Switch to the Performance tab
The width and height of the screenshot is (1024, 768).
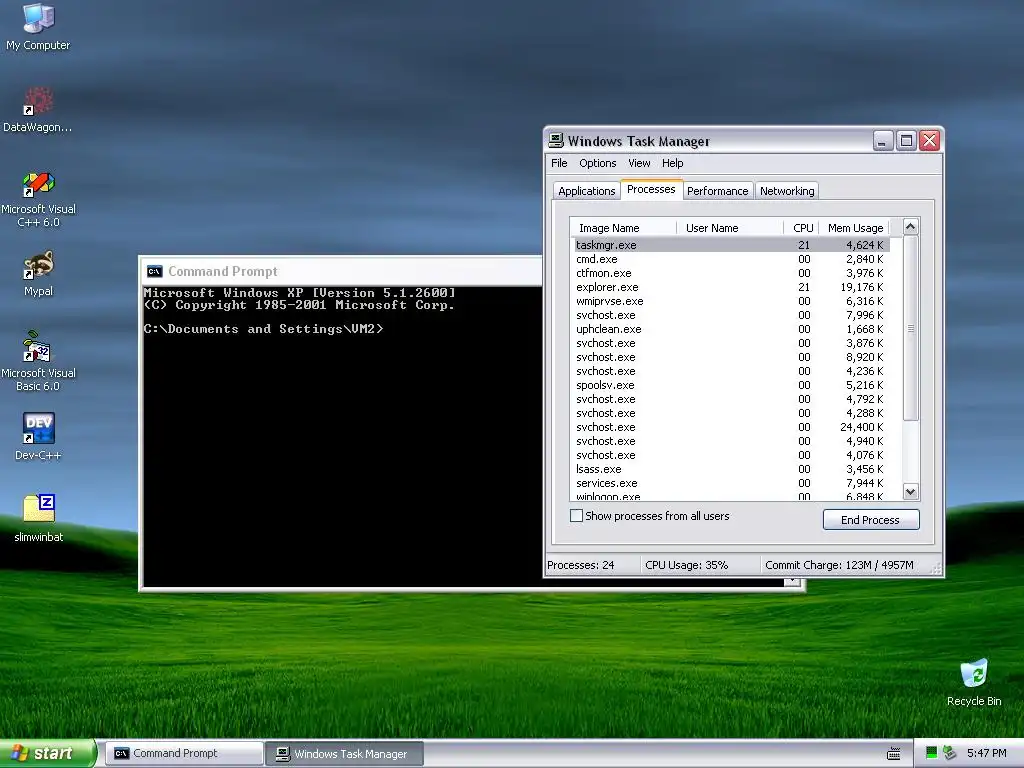[718, 191]
